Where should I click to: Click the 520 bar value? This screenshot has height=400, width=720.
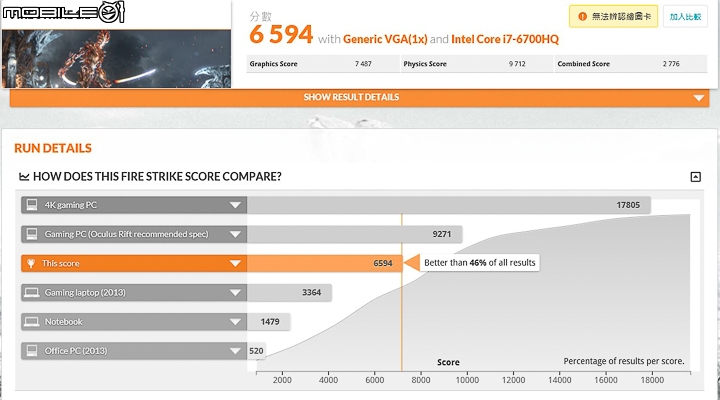(256, 351)
